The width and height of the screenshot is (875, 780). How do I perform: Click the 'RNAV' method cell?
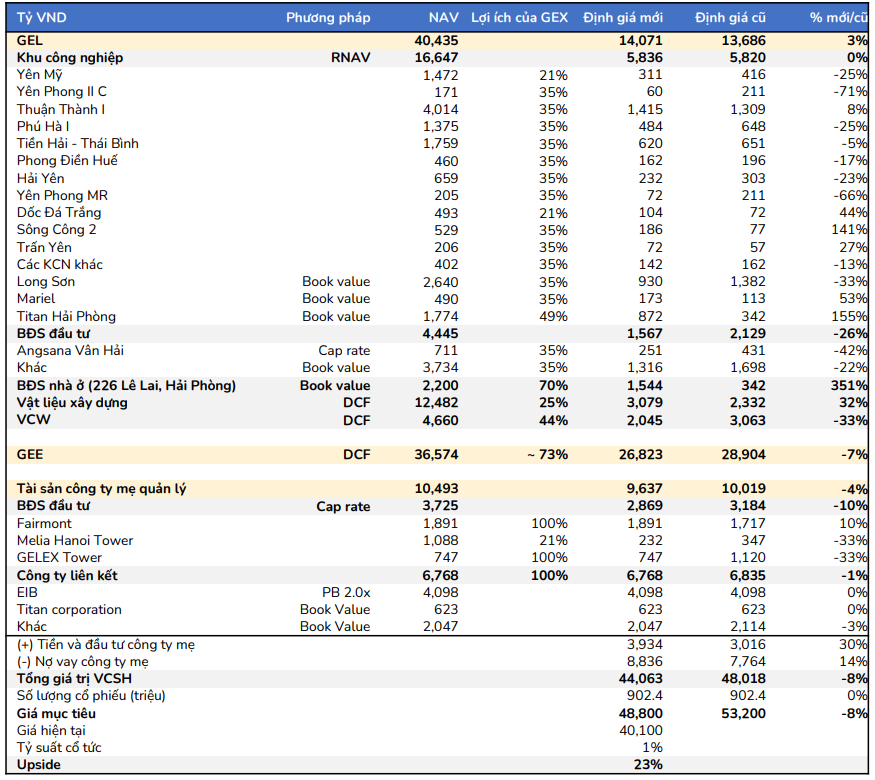351,57
